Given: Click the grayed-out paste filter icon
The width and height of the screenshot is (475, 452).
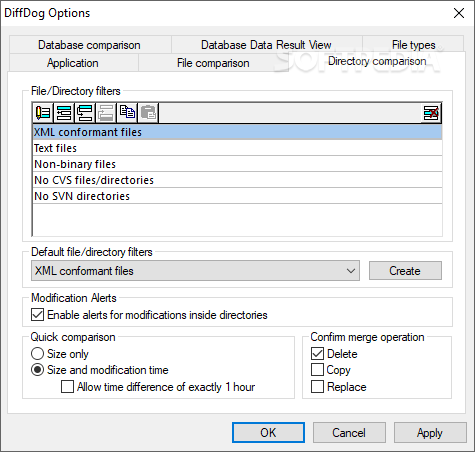Looking at the screenshot, I should (148, 113).
